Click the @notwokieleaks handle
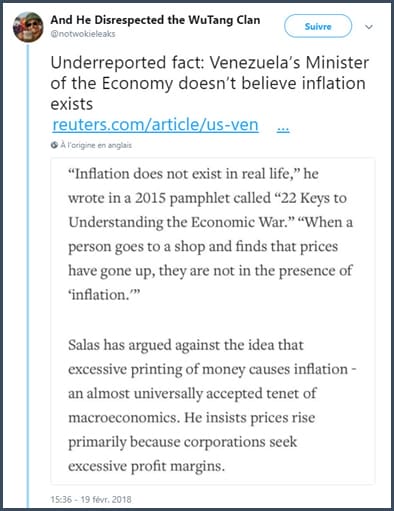Image resolution: width=394 pixels, height=511 pixels. [x=83, y=34]
